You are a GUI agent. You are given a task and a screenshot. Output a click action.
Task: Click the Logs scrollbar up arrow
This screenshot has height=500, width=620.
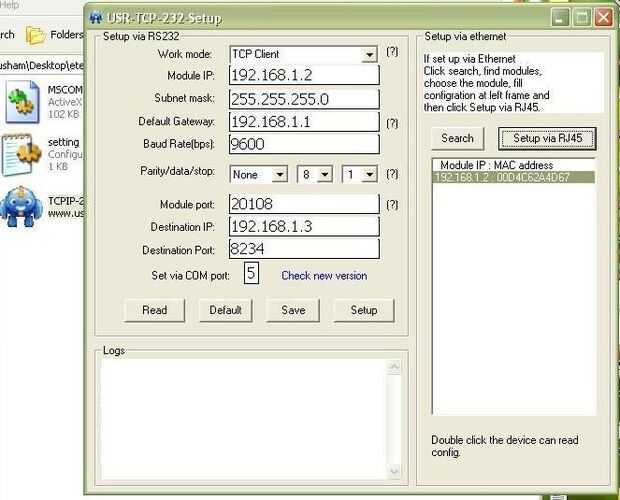(x=394, y=367)
